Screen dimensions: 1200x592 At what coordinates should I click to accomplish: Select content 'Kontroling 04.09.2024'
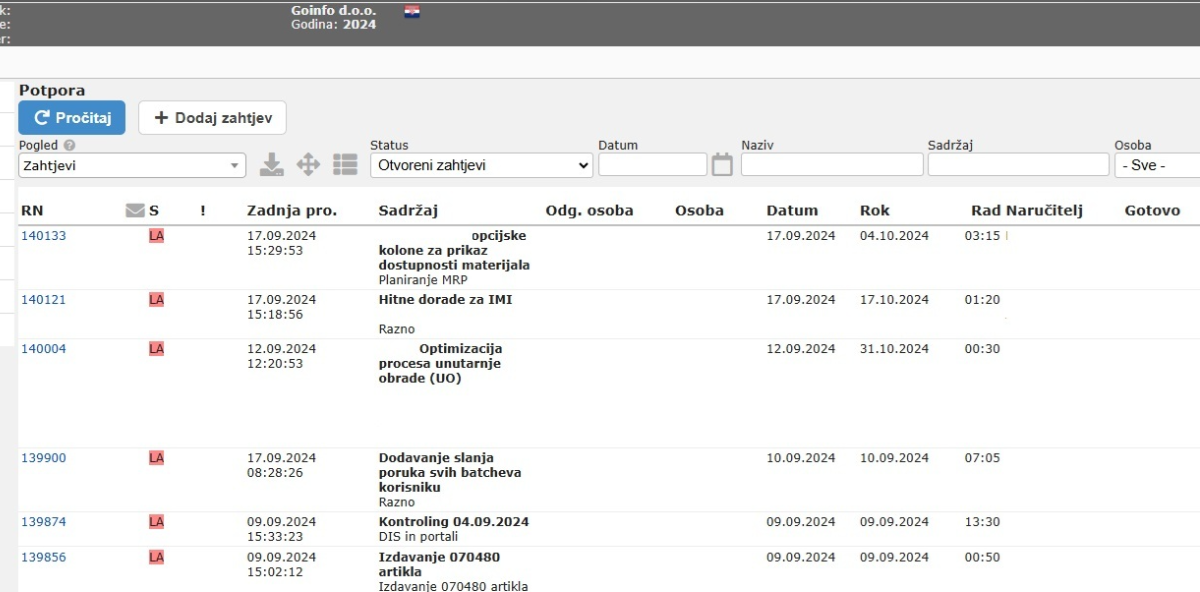tap(454, 522)
